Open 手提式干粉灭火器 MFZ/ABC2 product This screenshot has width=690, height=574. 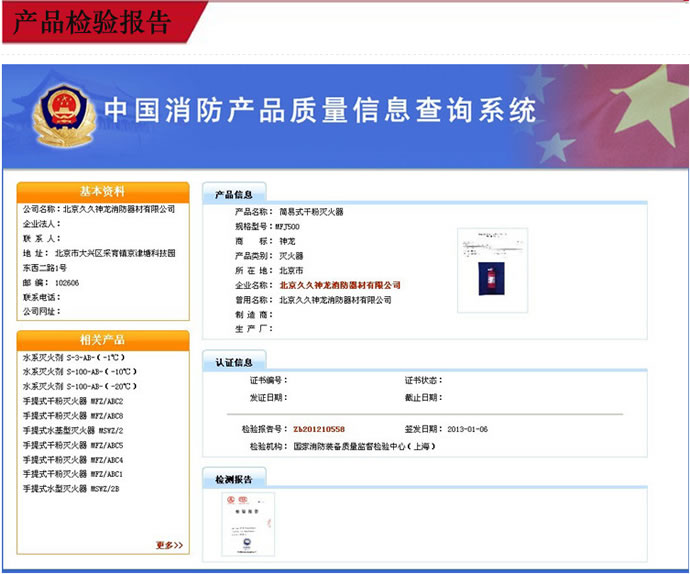pos(72,401)
